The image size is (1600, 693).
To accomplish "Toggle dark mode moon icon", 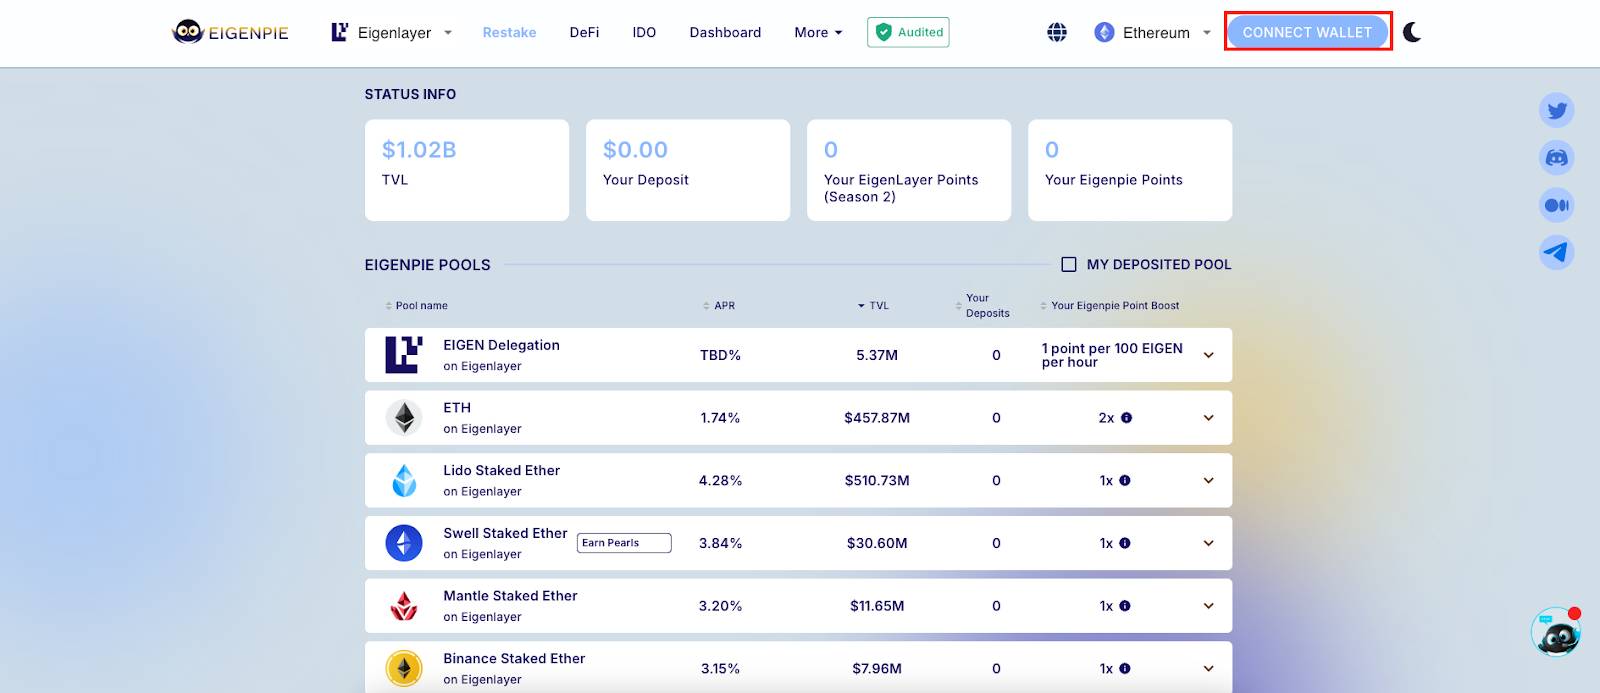I will pyautogui.click(x=1412, y=32).
